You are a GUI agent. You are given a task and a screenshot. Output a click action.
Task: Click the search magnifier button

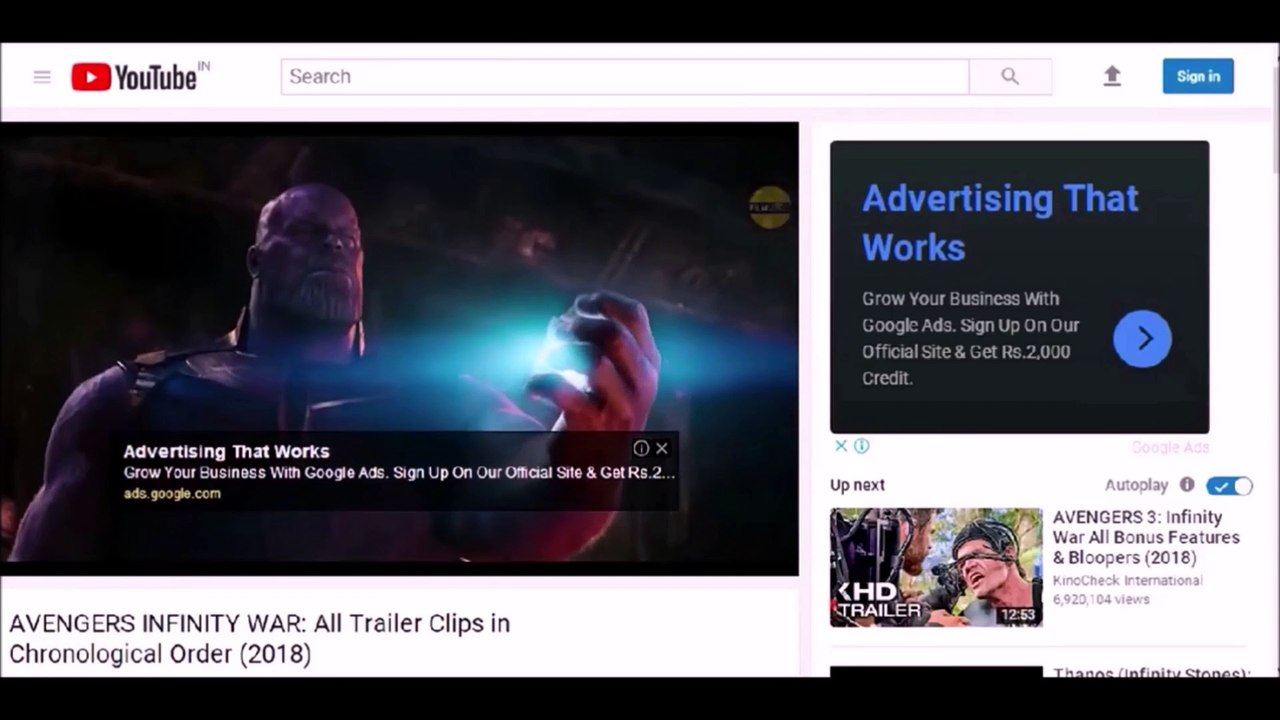pos(1010,77)
